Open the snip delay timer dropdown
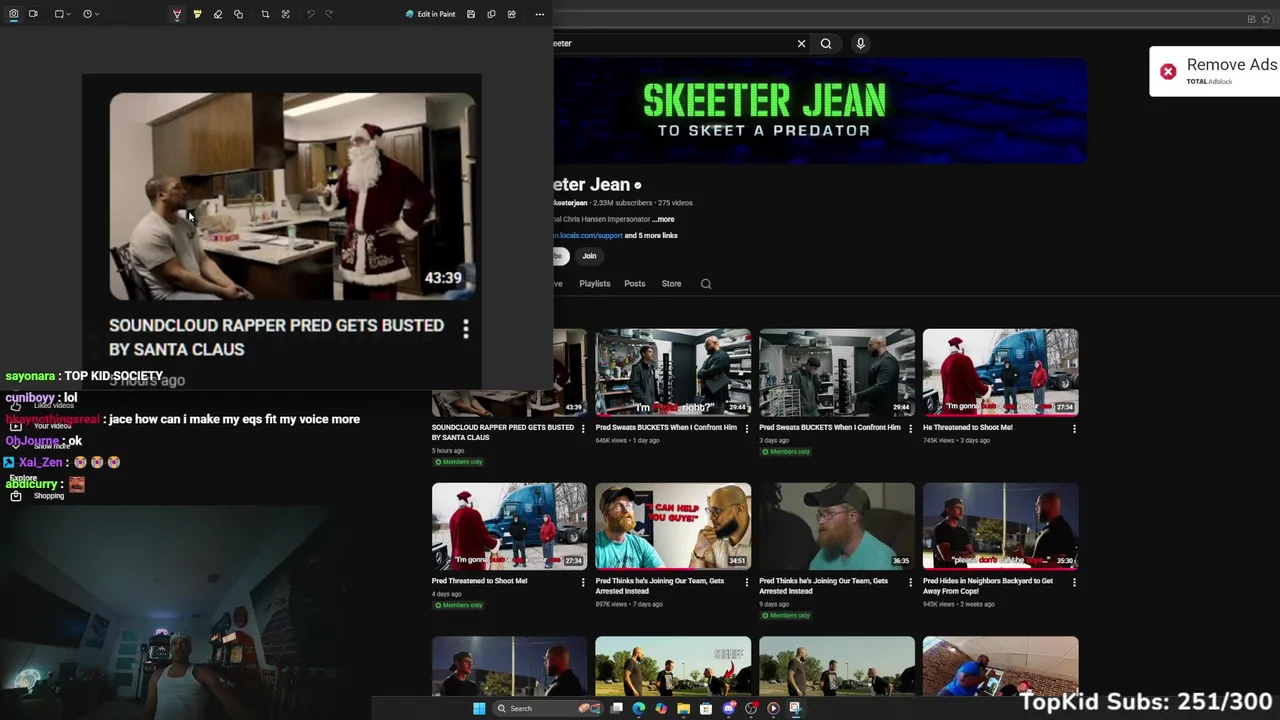1280x720 pixels. (x=91, y=14)
